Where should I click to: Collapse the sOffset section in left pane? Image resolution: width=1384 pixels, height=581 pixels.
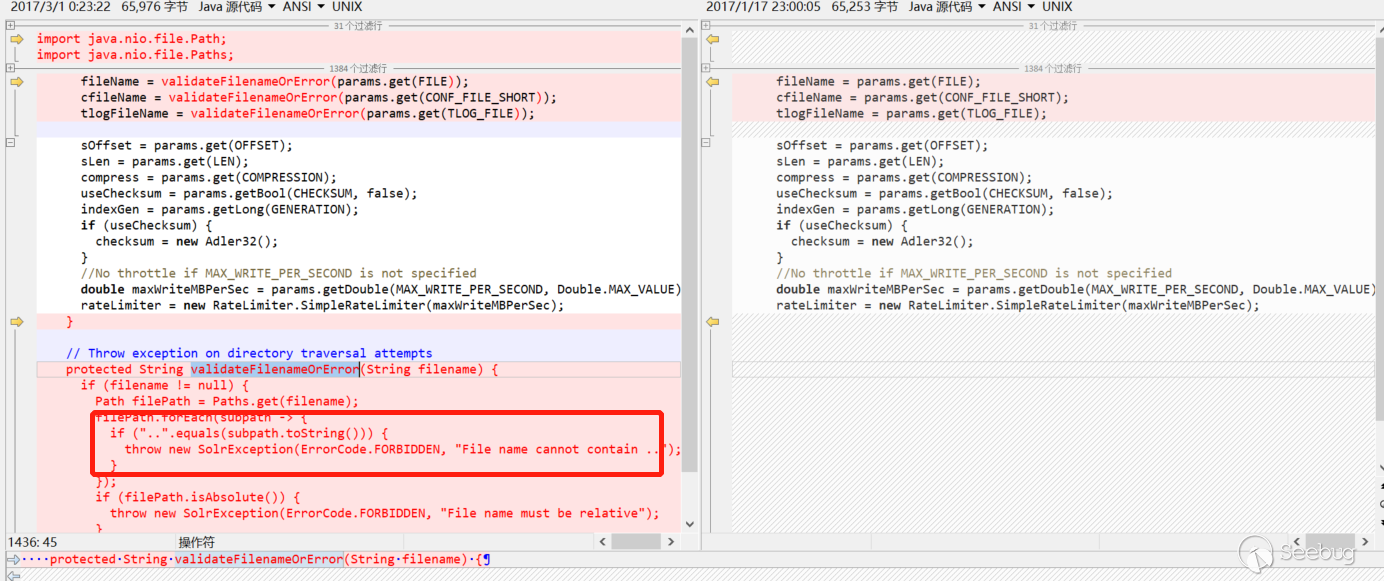(10, 143)
